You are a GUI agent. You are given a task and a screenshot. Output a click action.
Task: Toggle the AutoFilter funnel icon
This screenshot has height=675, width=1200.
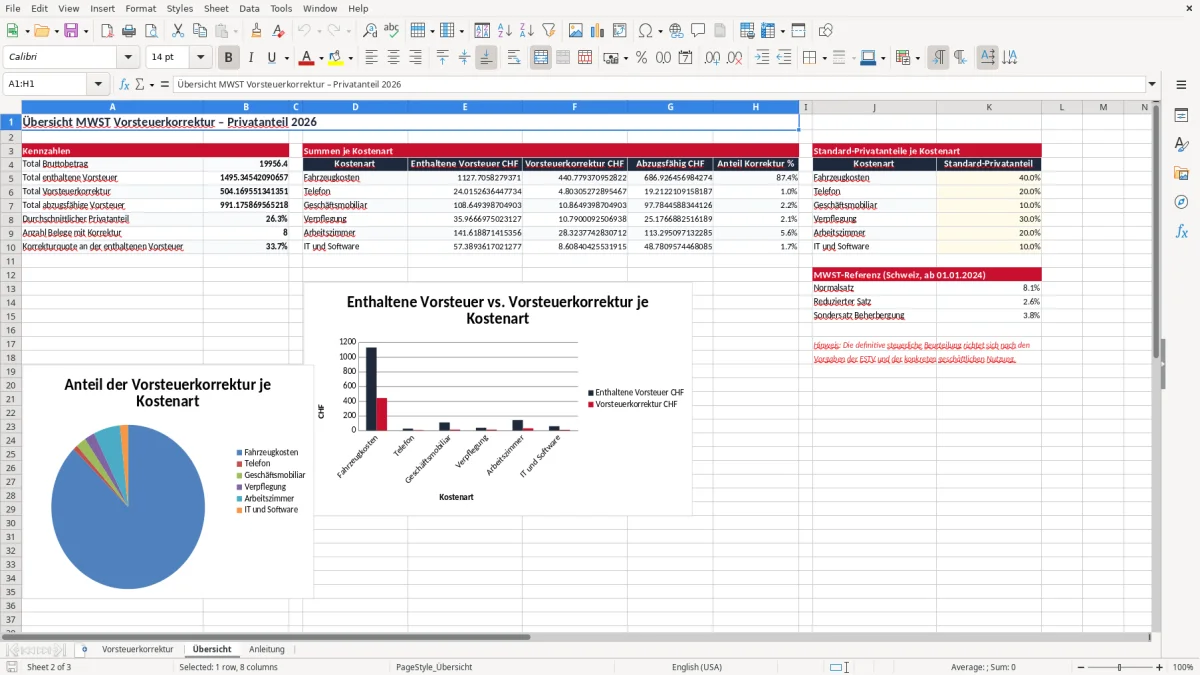point(549,31)
